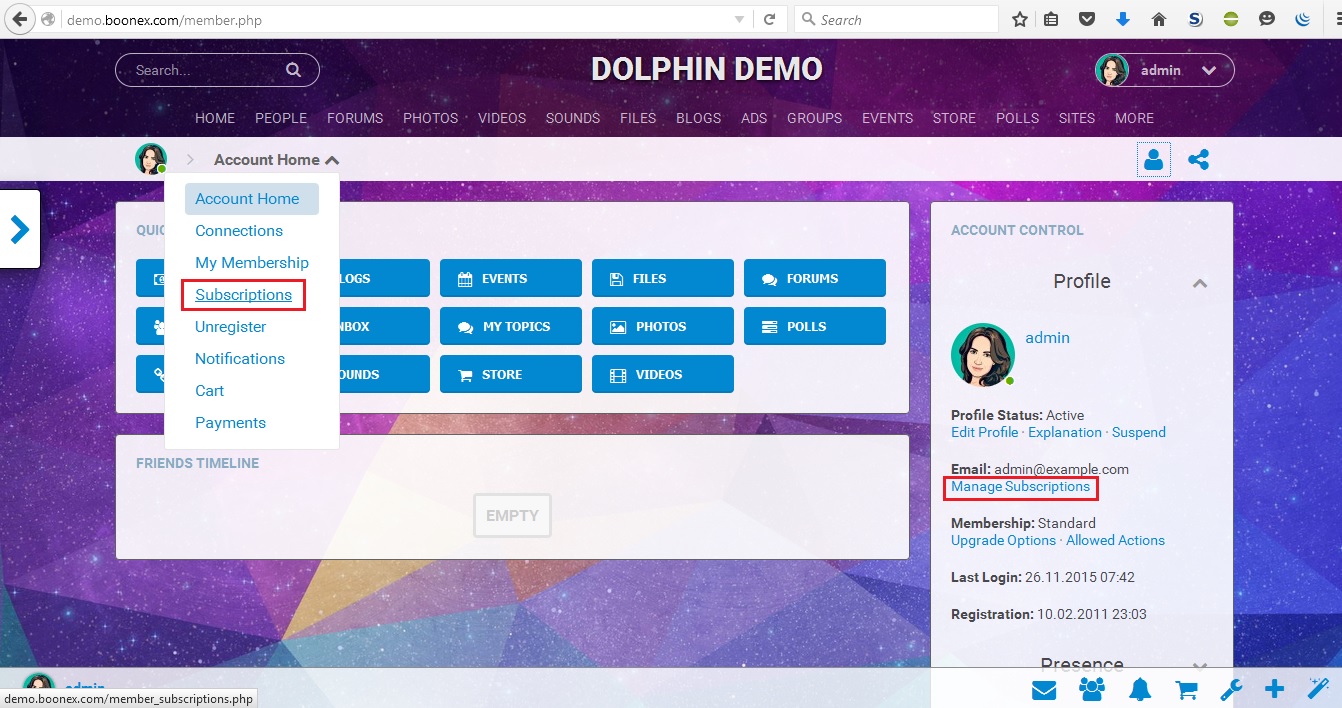Open STORE in the main navigation

pyautogui.click(x=954, y=118)
